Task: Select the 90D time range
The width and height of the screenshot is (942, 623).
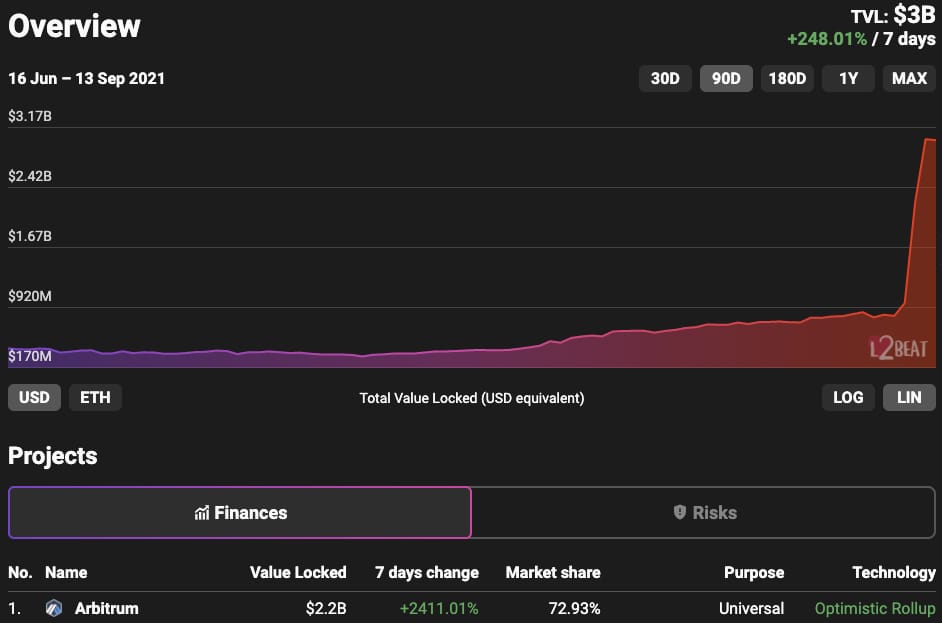Action: [x=726, y=79]
